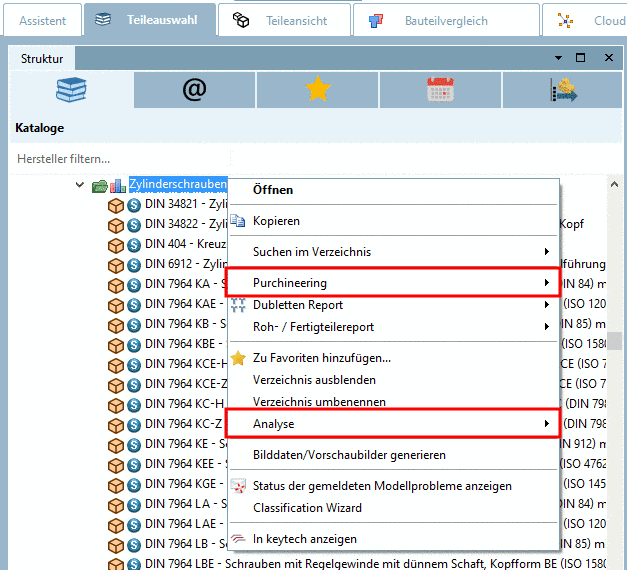This screenshot has width=627, height=570.
Task: Click the Cloud network icon
Action: (x=565, y=20)
